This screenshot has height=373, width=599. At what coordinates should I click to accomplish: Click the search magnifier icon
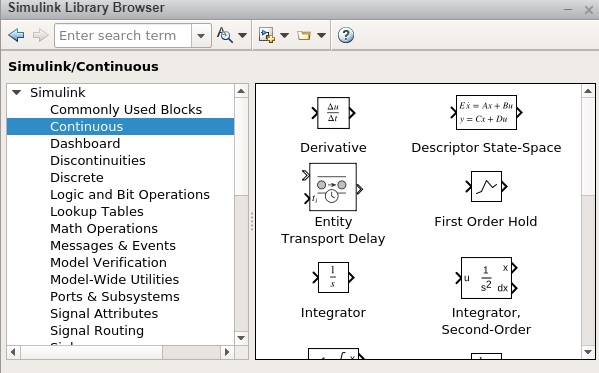[x=225, y=35]
